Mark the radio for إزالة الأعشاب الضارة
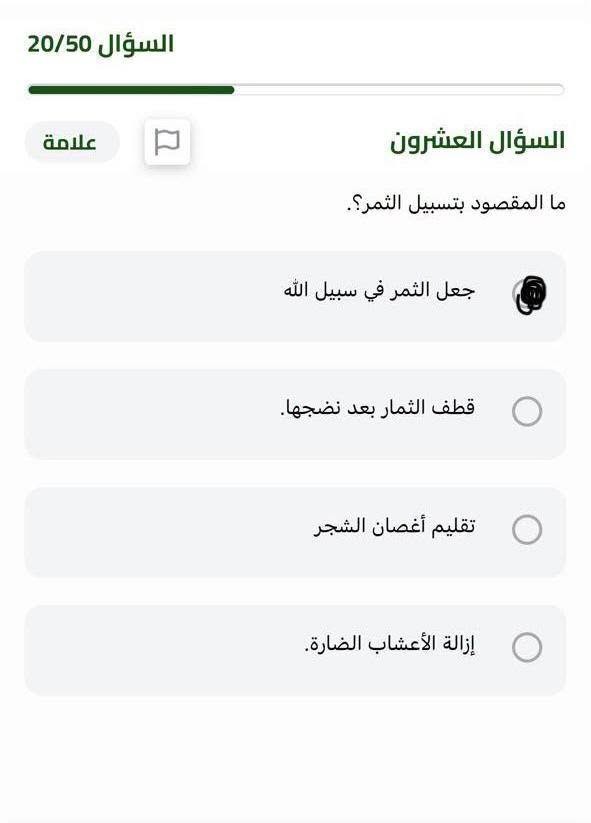The image size is (591, 823). tap(527, 647)
